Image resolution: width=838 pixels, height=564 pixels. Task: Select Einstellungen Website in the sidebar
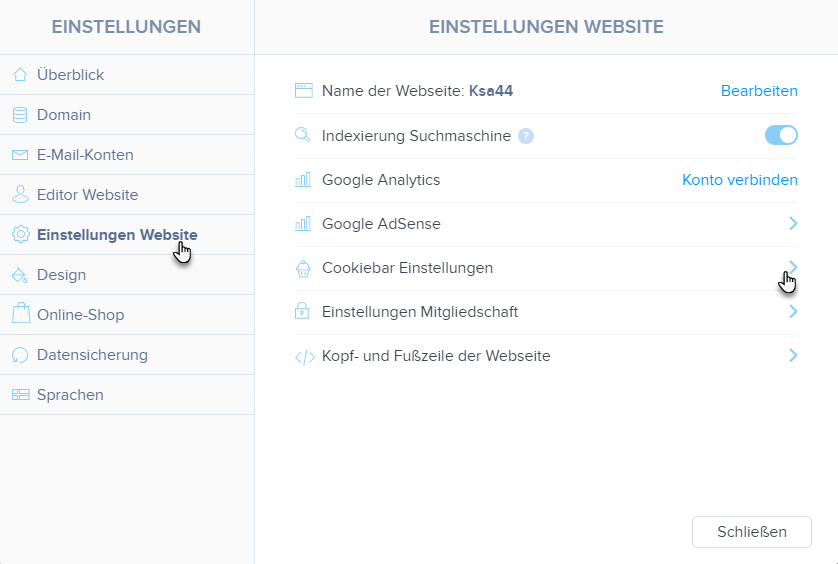tap(117, 235)
